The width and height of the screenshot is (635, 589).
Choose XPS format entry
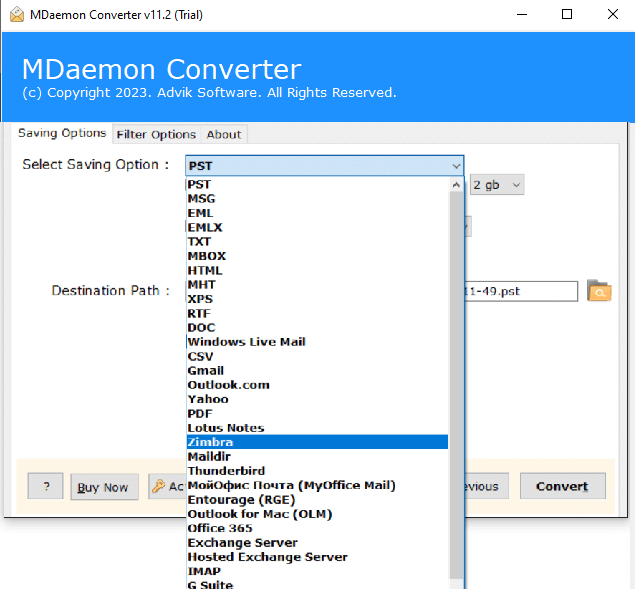point(318,299)
